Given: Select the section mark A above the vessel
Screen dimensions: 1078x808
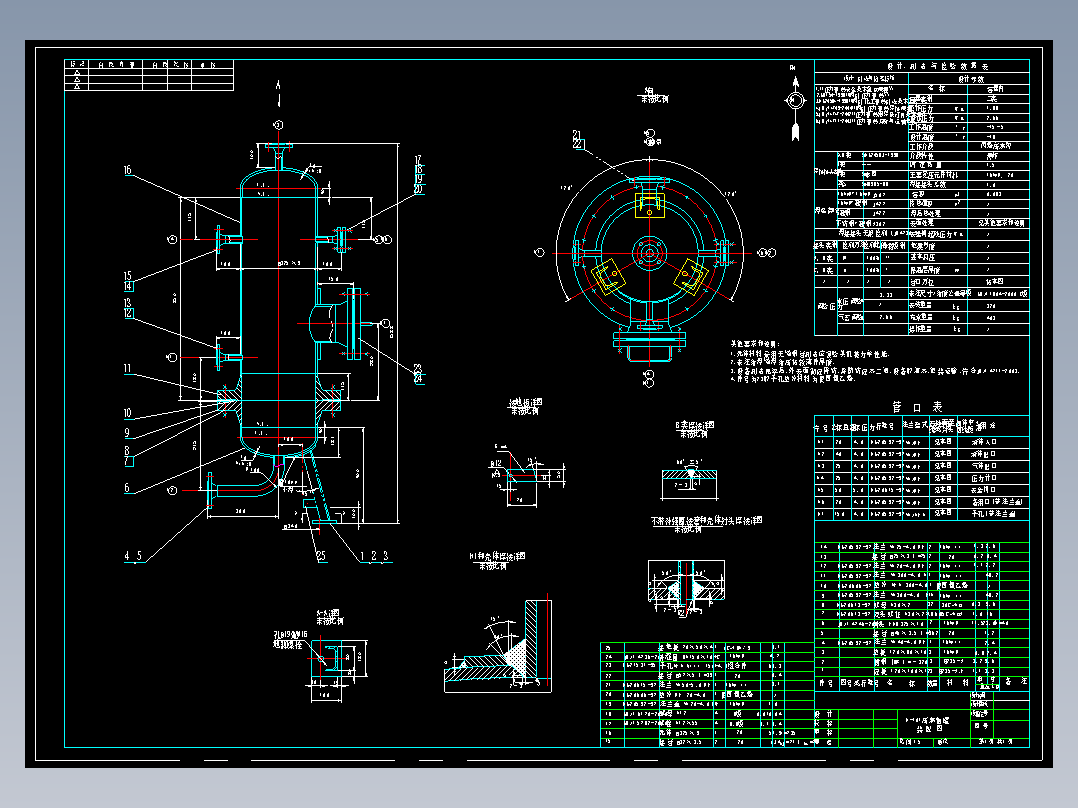Looking at the screenshot, I should 278,85.
